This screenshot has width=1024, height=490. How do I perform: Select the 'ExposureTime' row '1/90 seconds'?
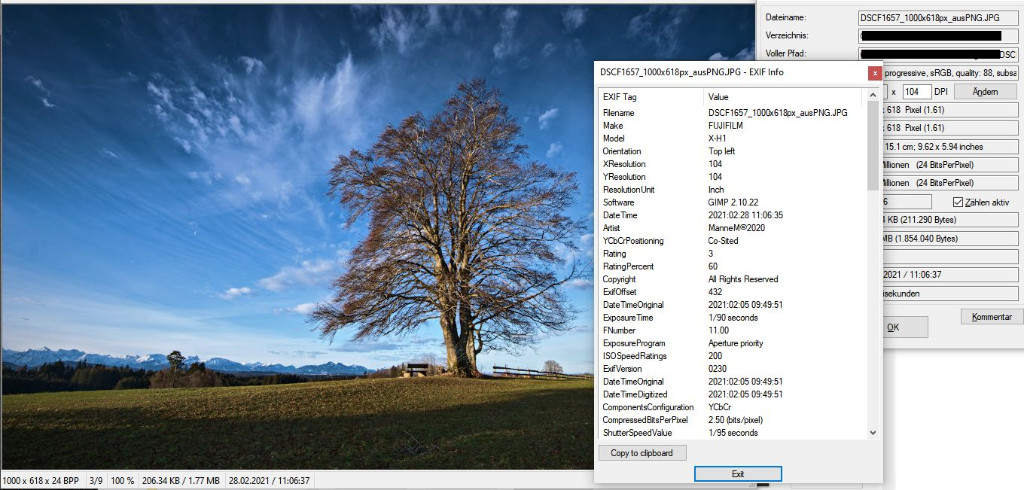tap(733, 318)
